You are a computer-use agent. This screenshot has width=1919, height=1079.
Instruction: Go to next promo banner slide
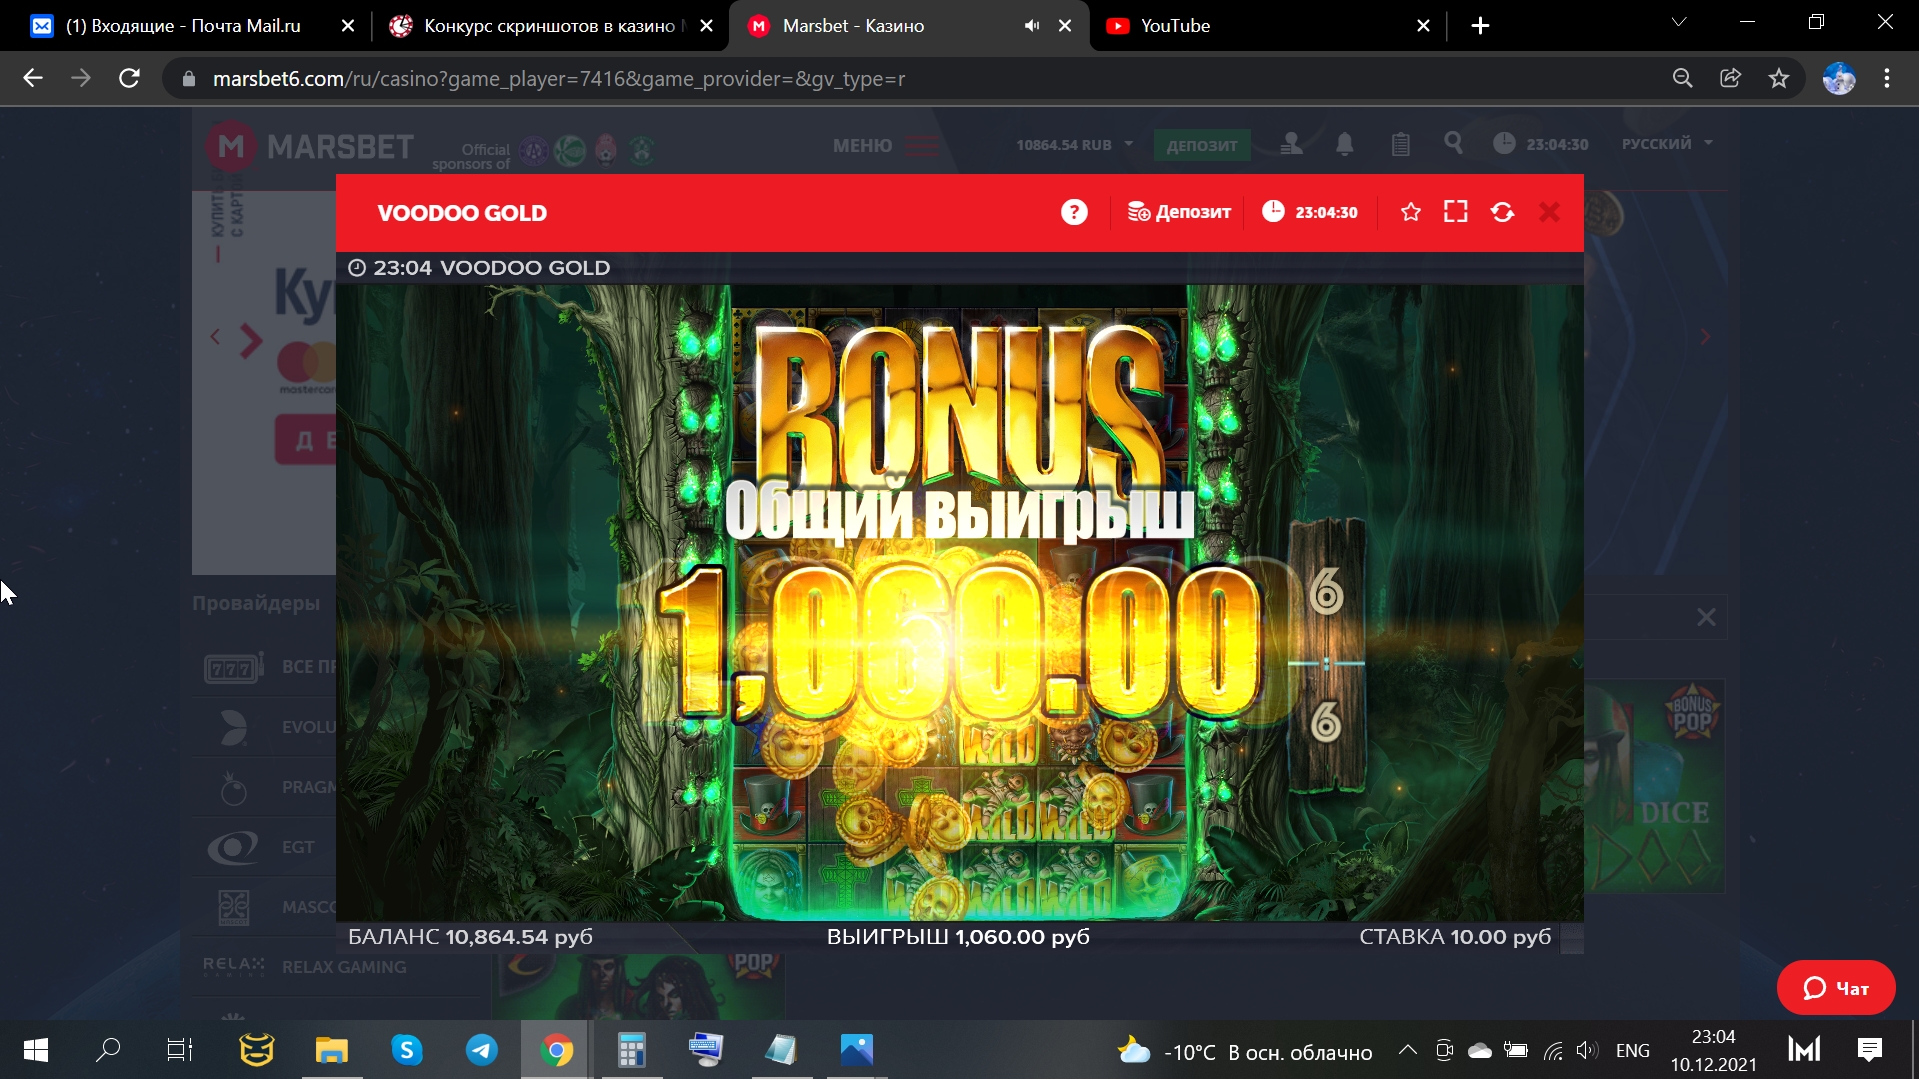point(1705,337)
